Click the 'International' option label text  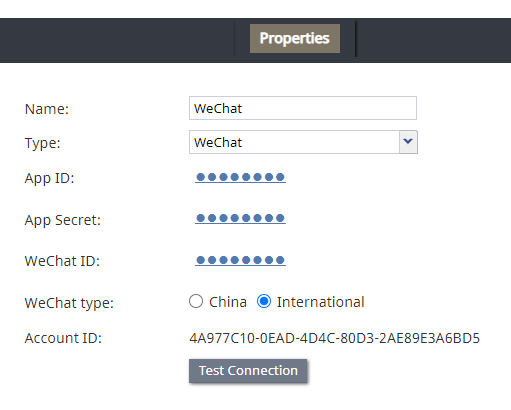tap(321, 302)
